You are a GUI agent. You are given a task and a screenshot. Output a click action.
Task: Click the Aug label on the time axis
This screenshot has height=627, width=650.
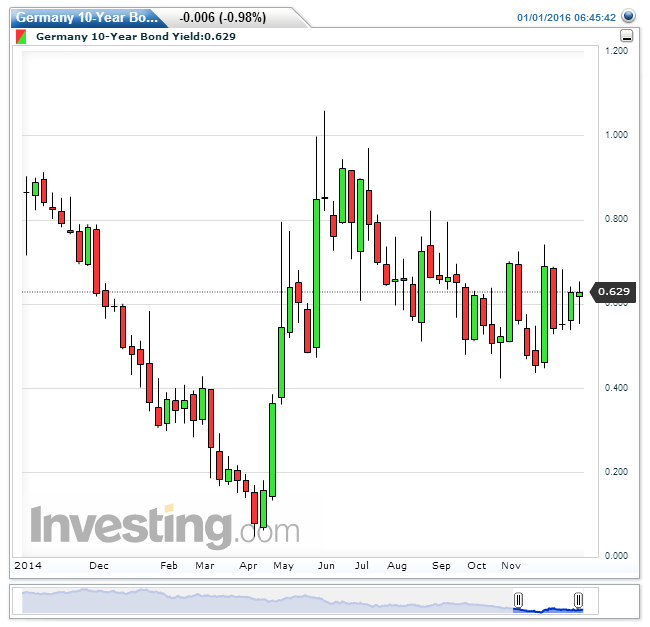[x=397, y=566]
